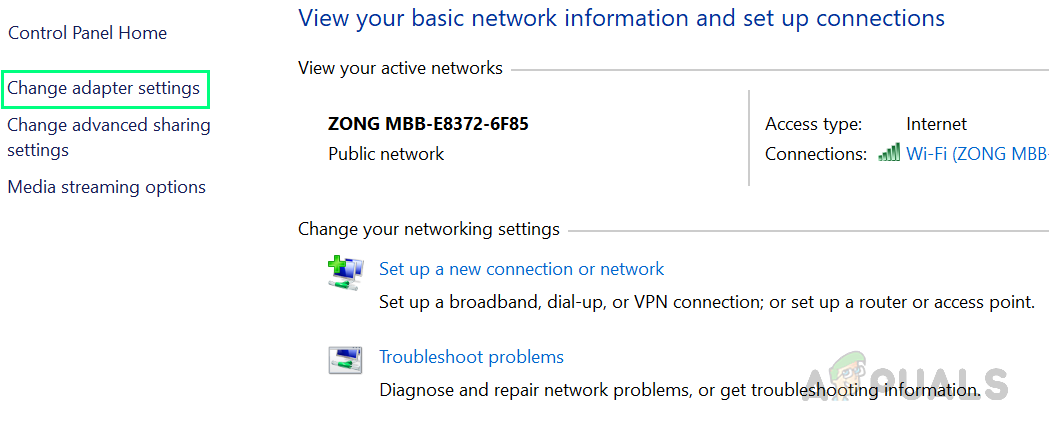Click the Change your networking settings header
This screenshot has height=445, width=1049.
tap(428, 229)
